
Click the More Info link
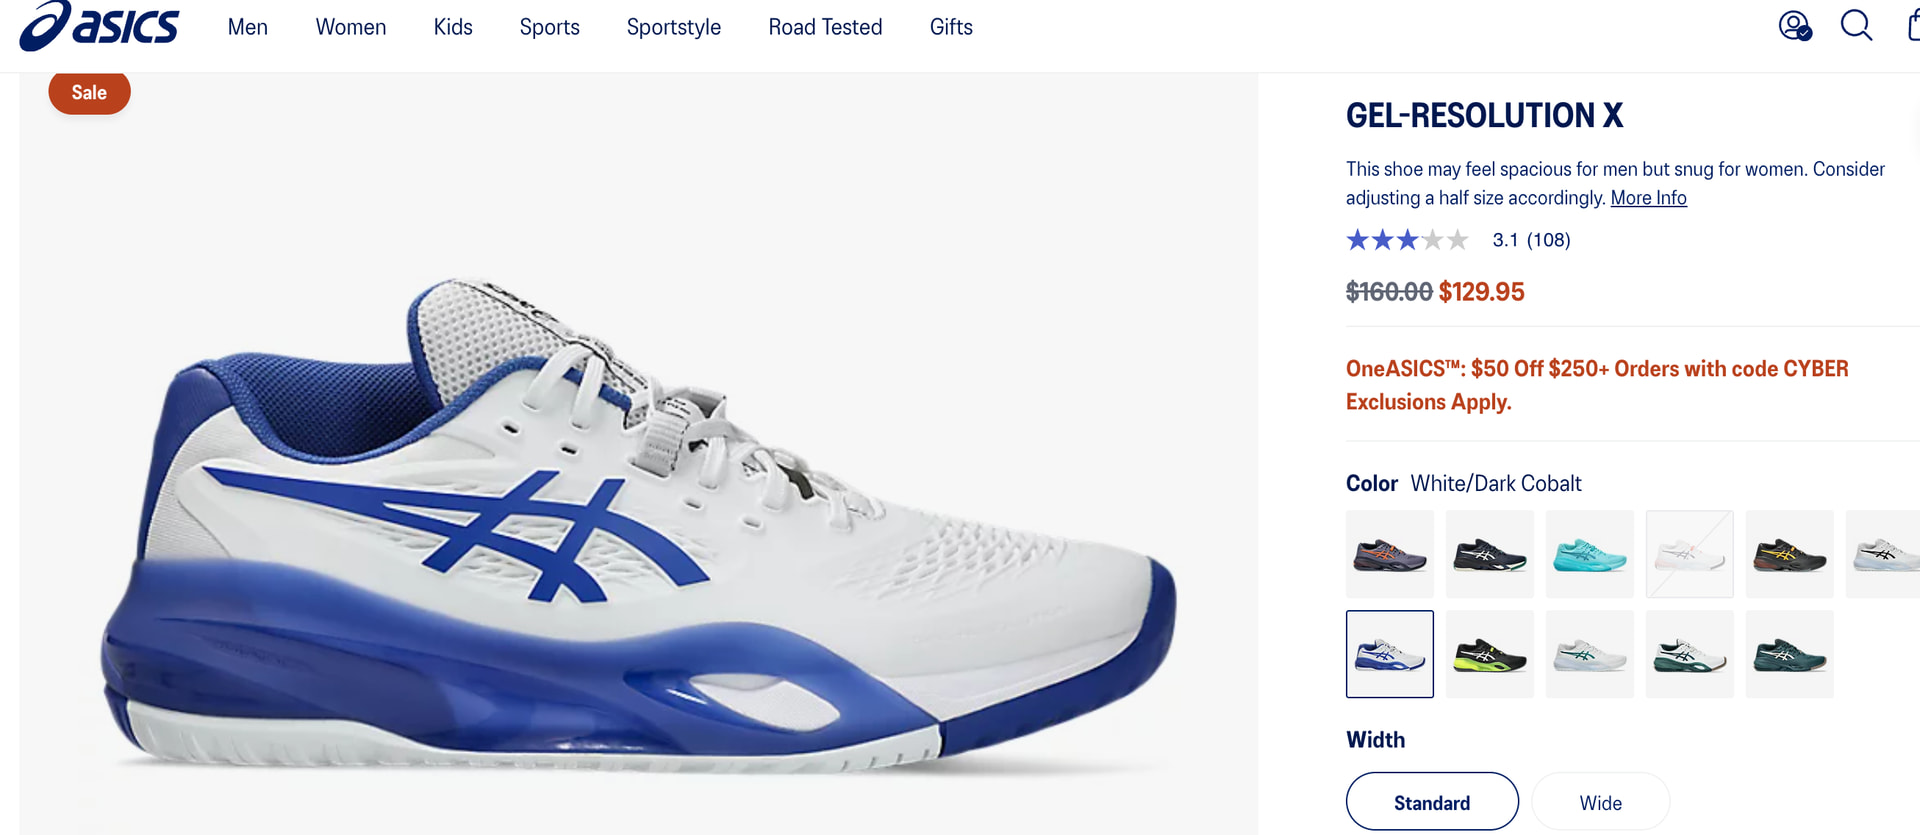[1648, 198]
